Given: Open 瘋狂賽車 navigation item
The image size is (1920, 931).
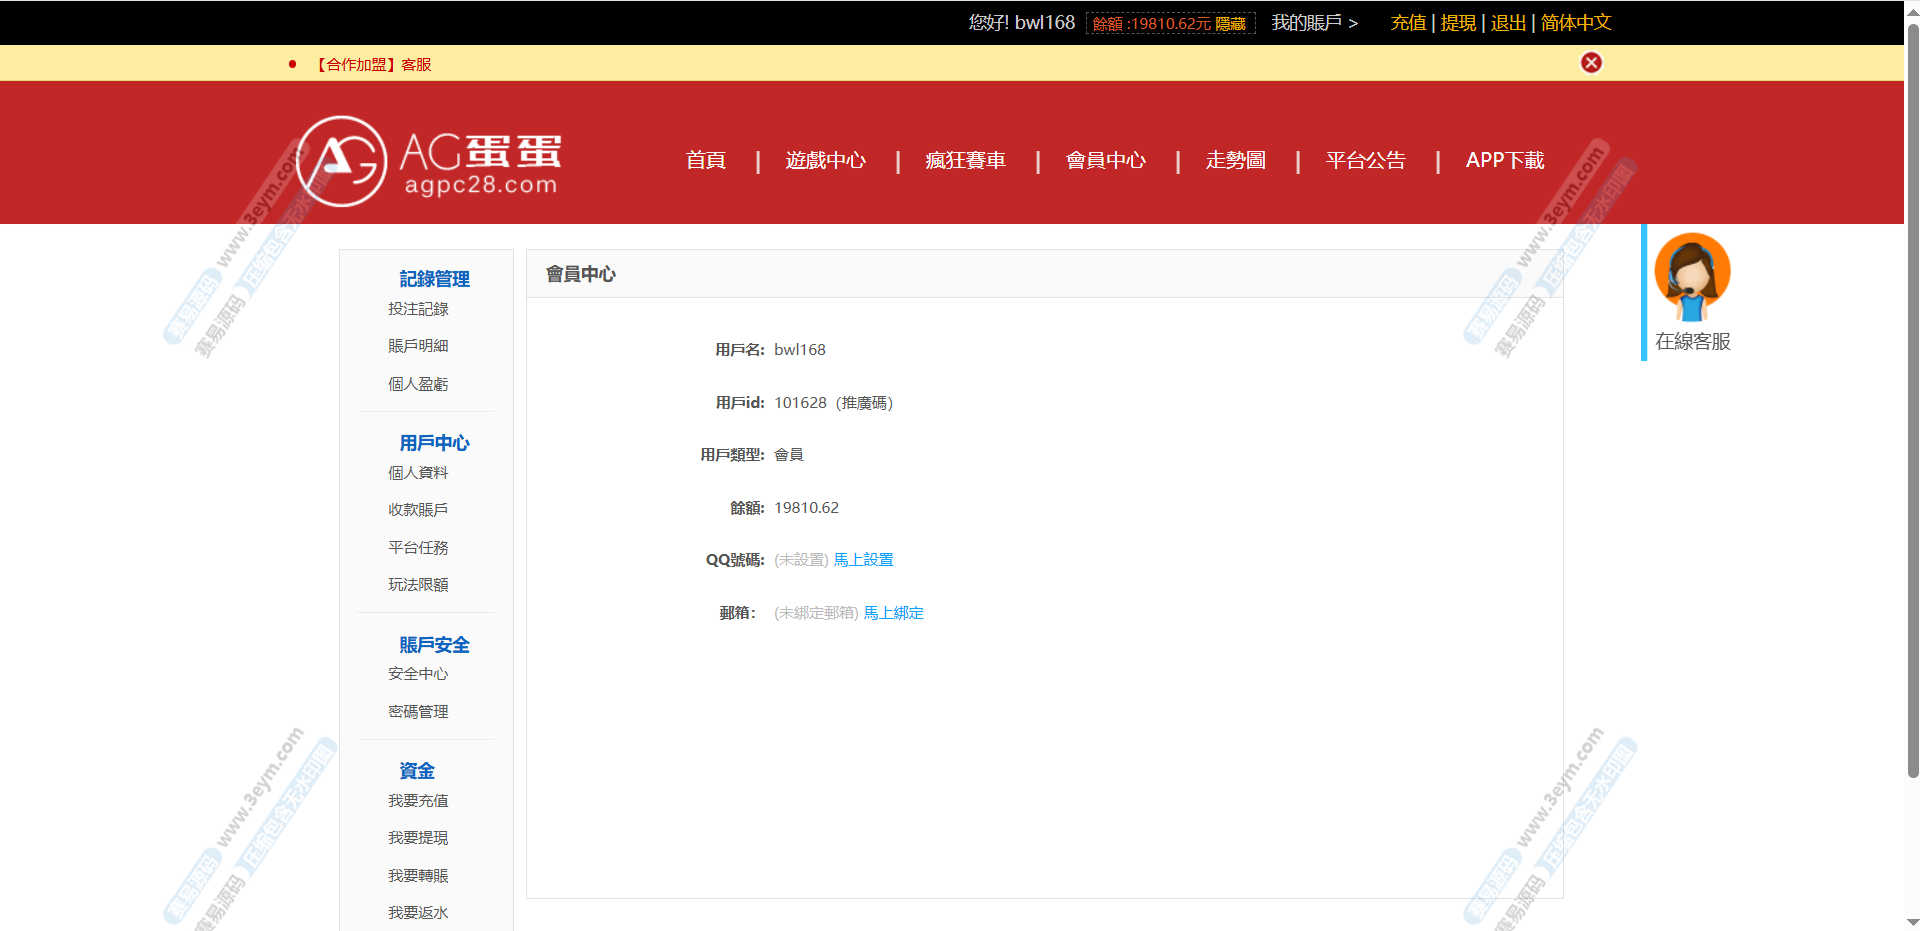Looking at the screenshot, I should click(966, 160).
